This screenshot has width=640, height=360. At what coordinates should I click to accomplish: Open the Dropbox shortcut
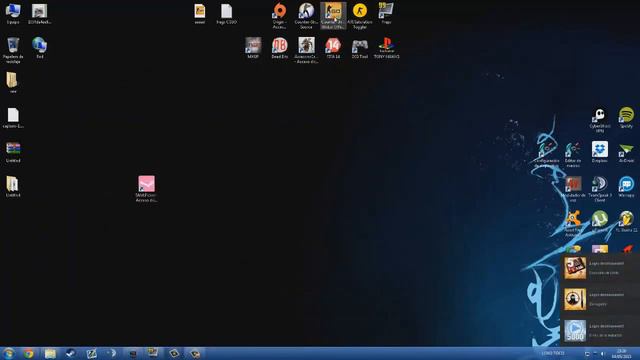tap(600, 152)
